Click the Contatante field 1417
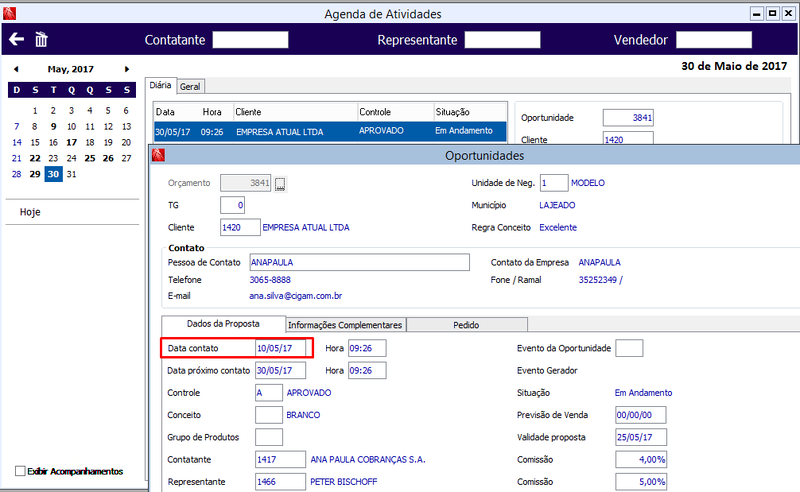The height and width of the screenshot is (492, 800). pos(280,459)
